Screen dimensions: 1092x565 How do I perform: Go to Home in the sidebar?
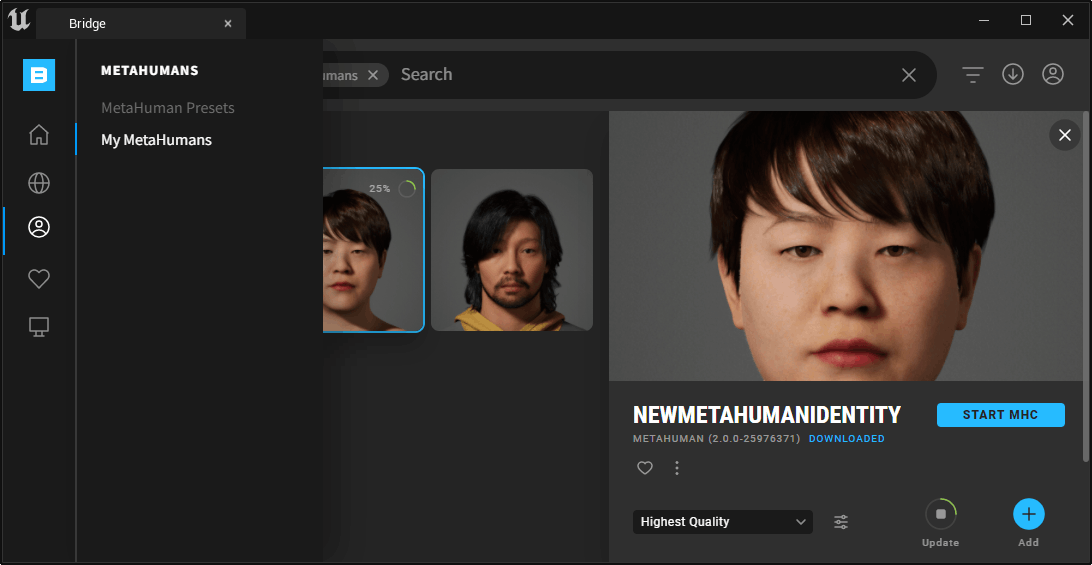tap(39, 134)
